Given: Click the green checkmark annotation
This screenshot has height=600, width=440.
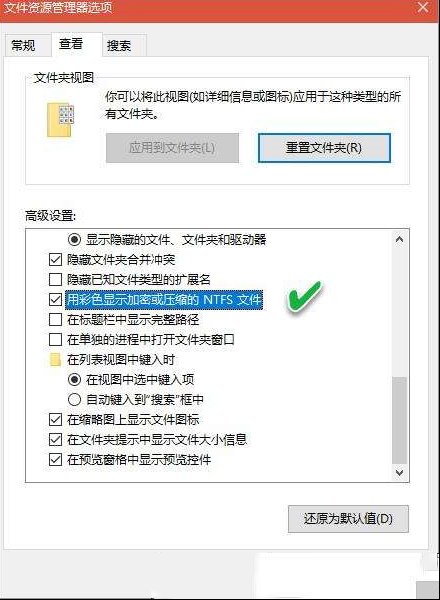Looking at the screenshot, I should [x=304, y=297].
